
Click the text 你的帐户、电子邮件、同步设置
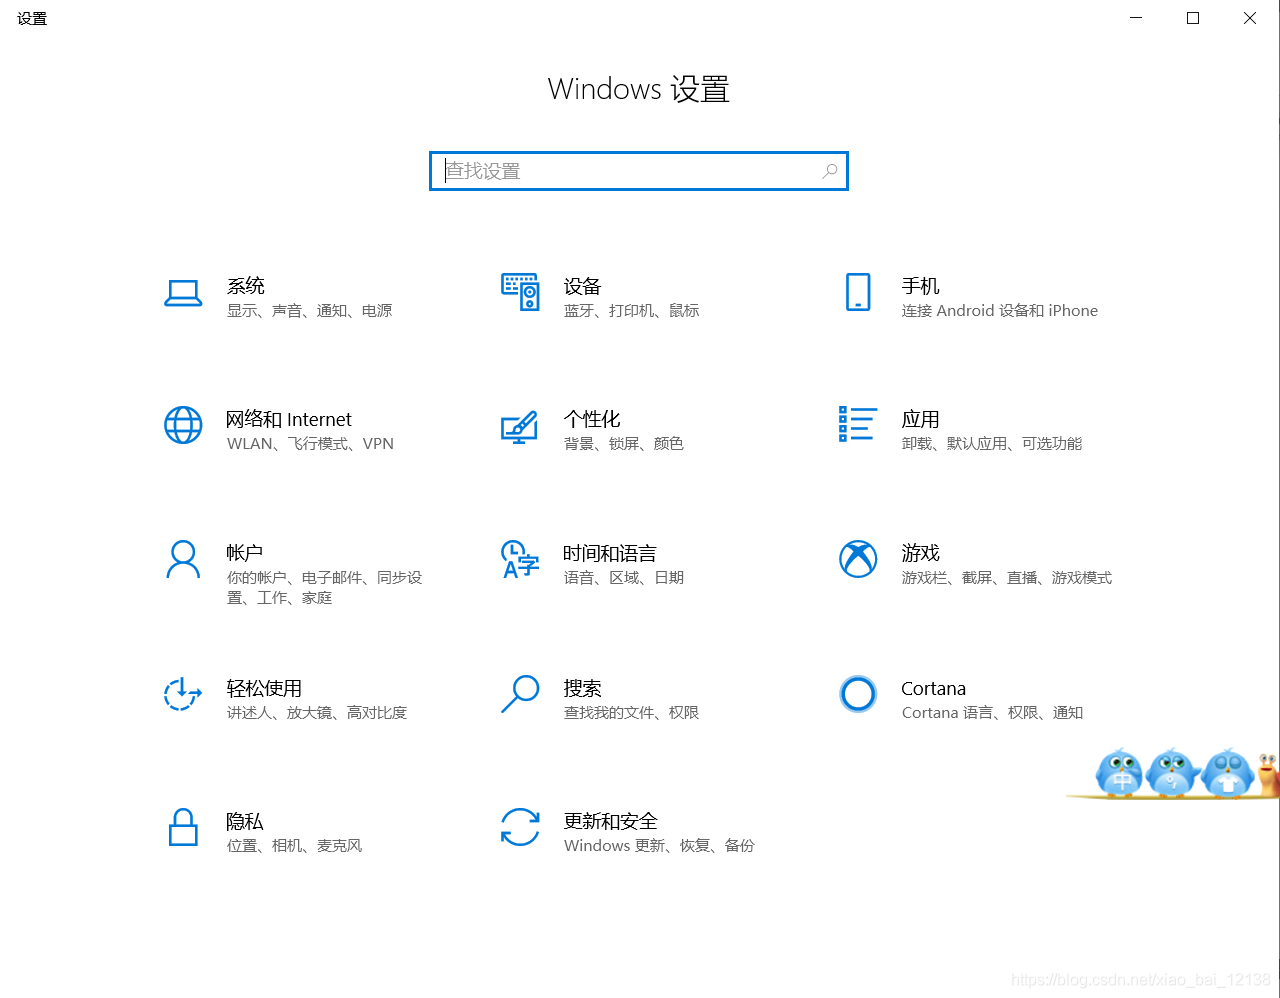click(x=324, y=588)
